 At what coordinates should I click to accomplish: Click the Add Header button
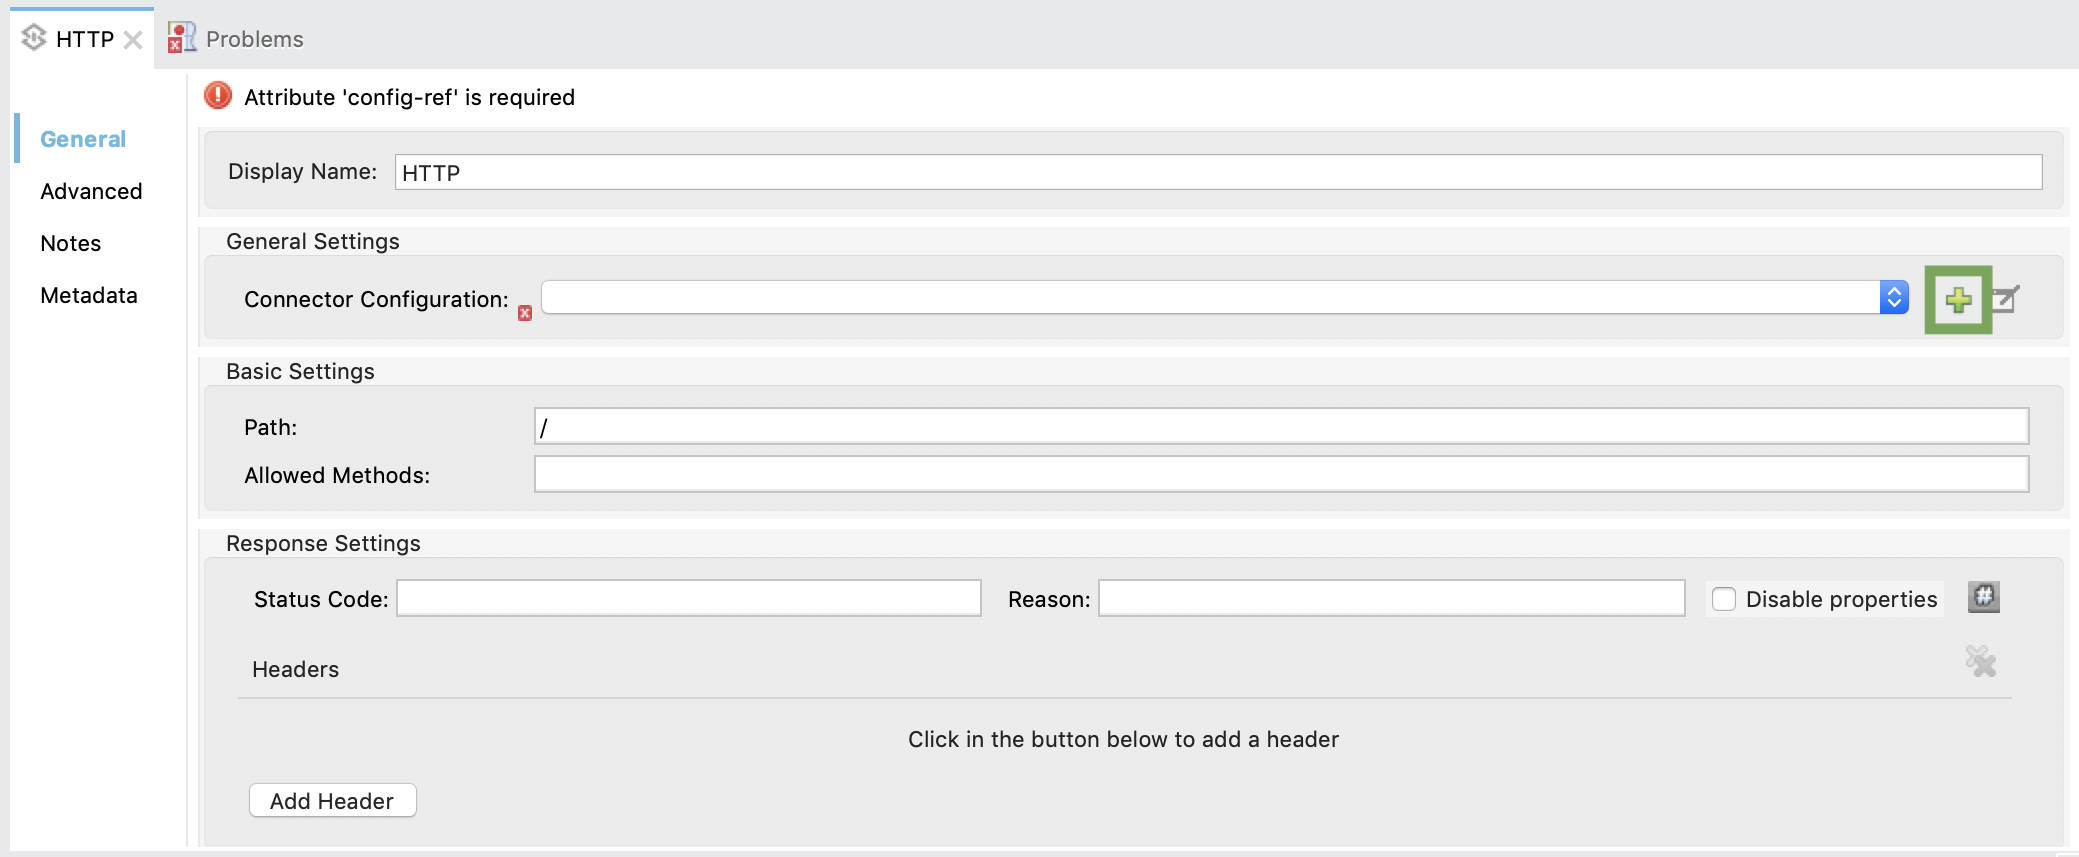(332, 801)
